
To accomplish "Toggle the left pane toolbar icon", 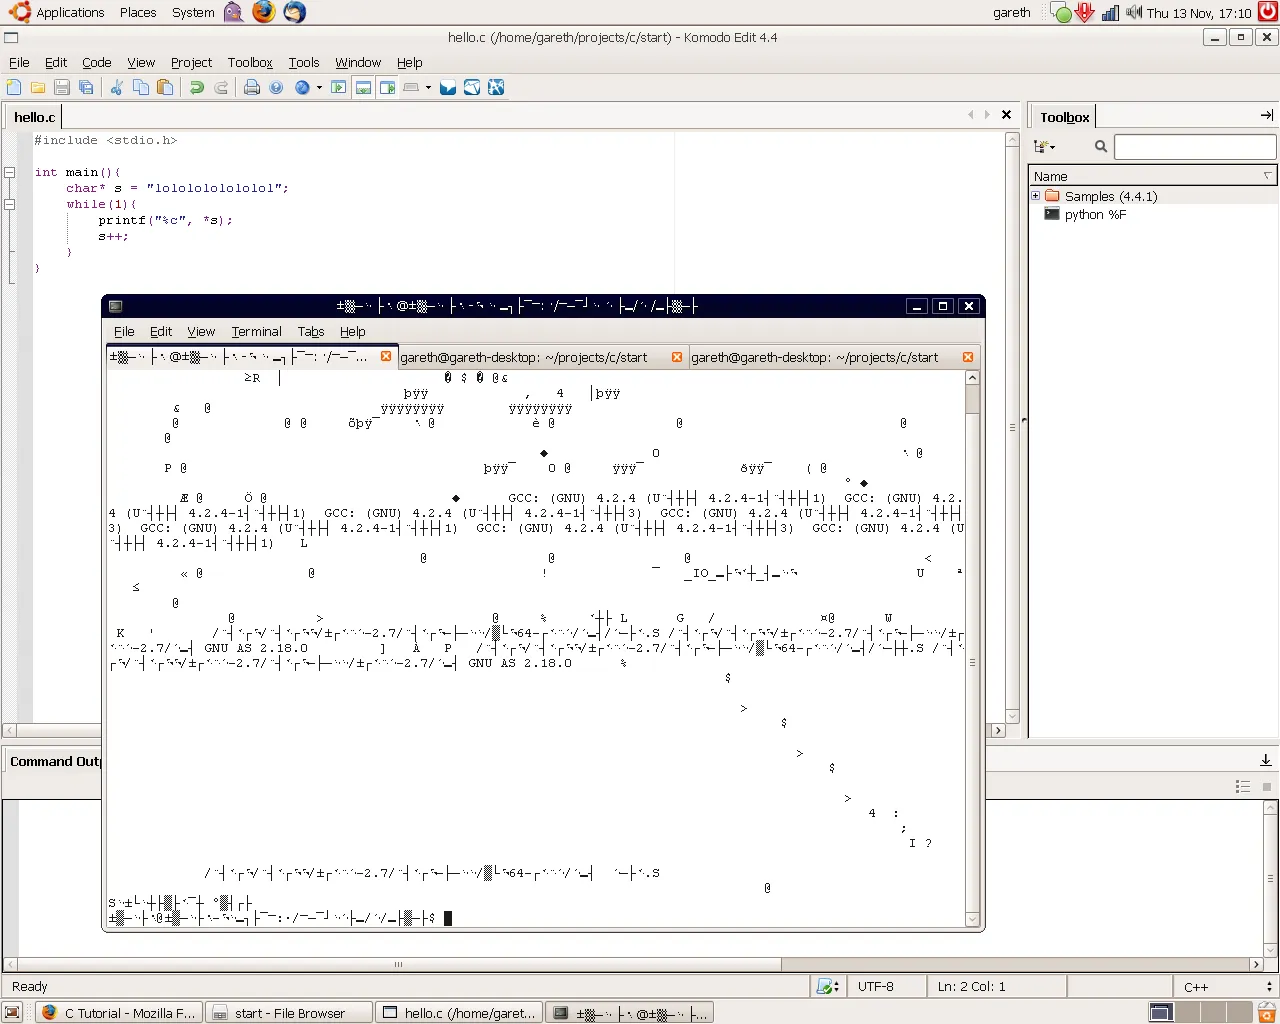I will (339, 88).
